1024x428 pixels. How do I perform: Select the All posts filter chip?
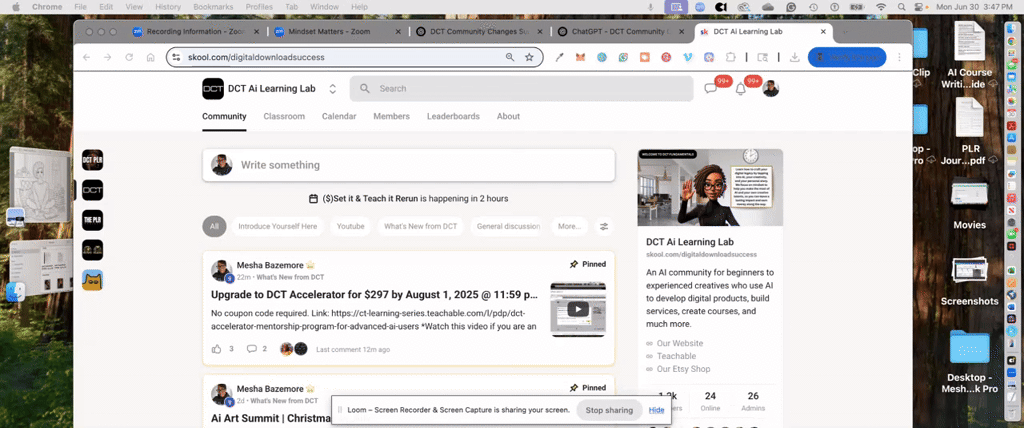[214, 226]
